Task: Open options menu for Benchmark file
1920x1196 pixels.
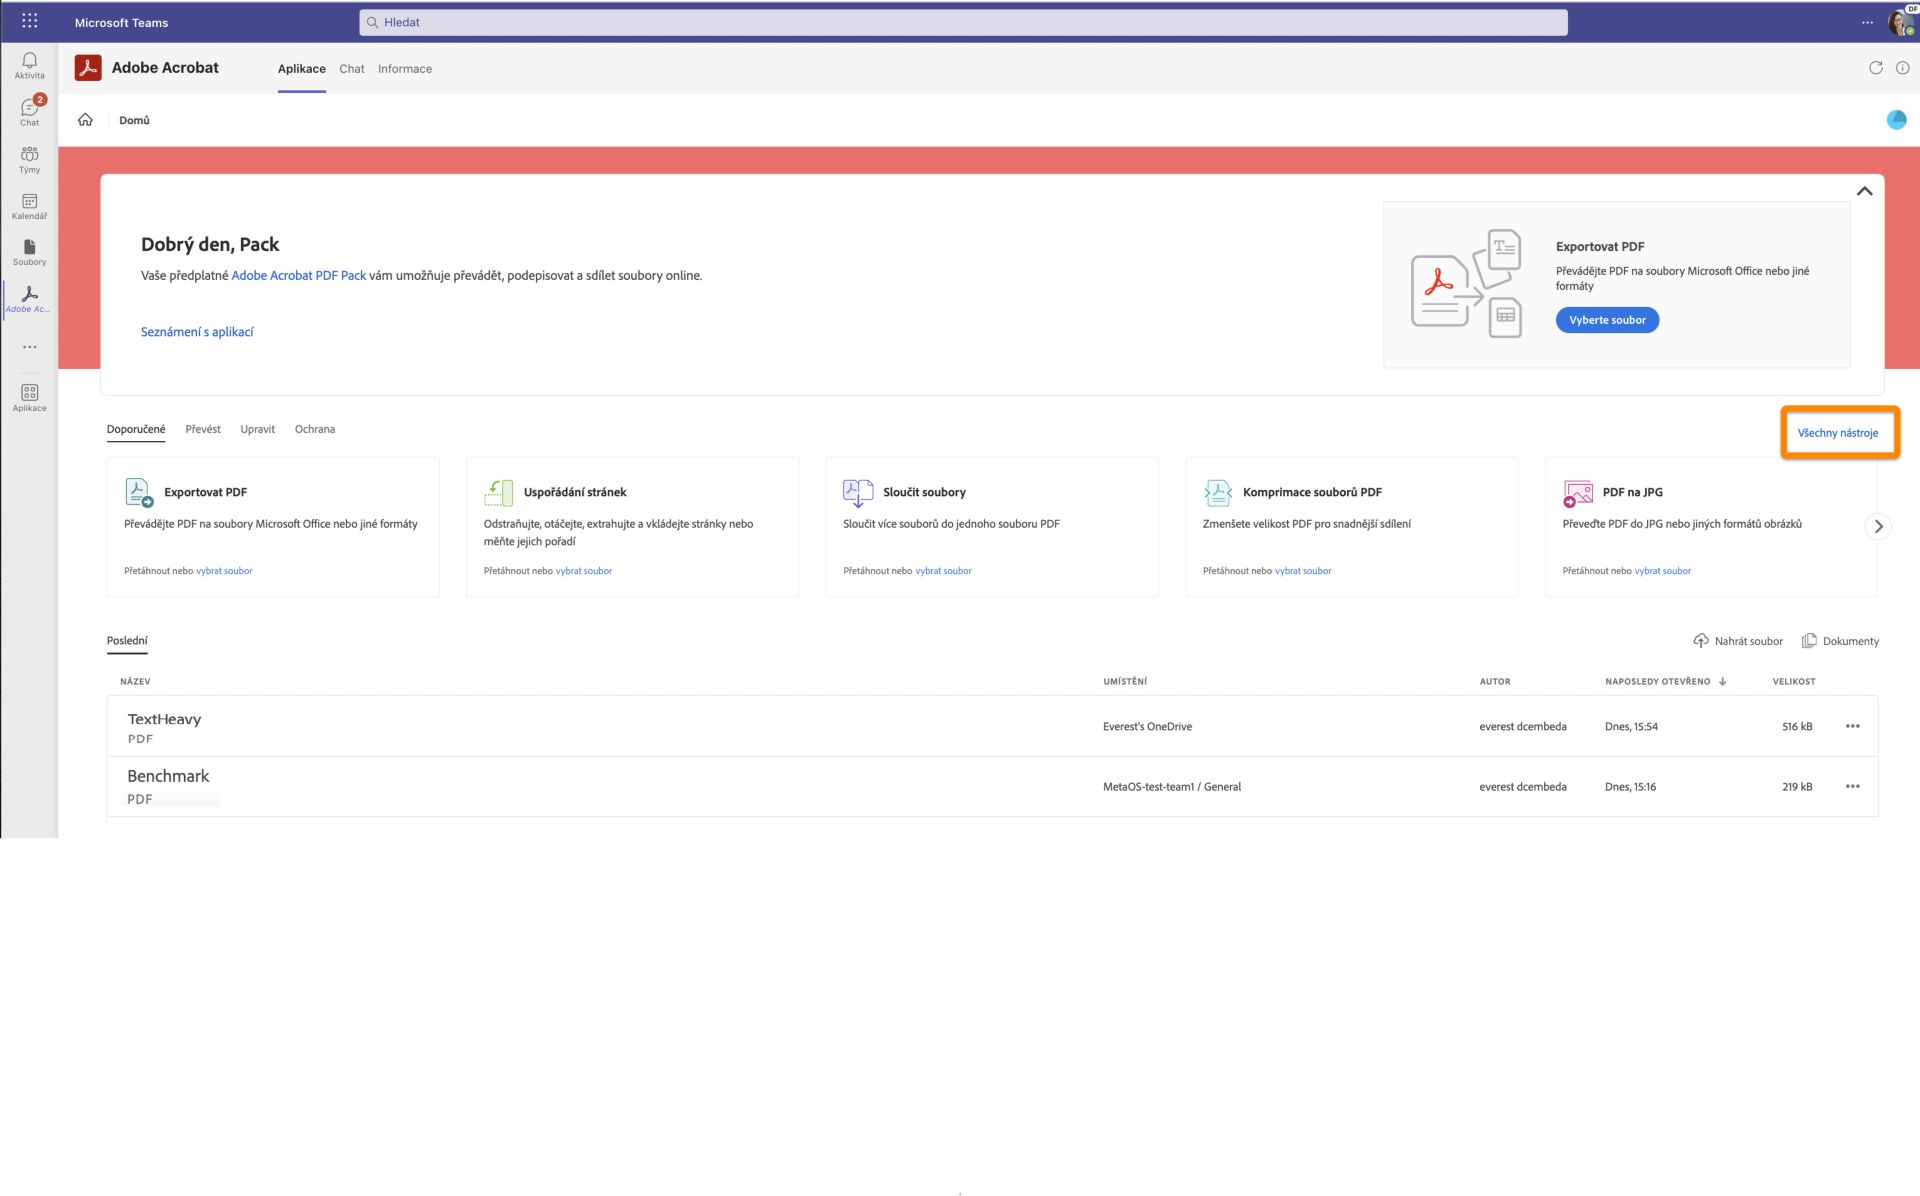Action: coord(1852,786)
